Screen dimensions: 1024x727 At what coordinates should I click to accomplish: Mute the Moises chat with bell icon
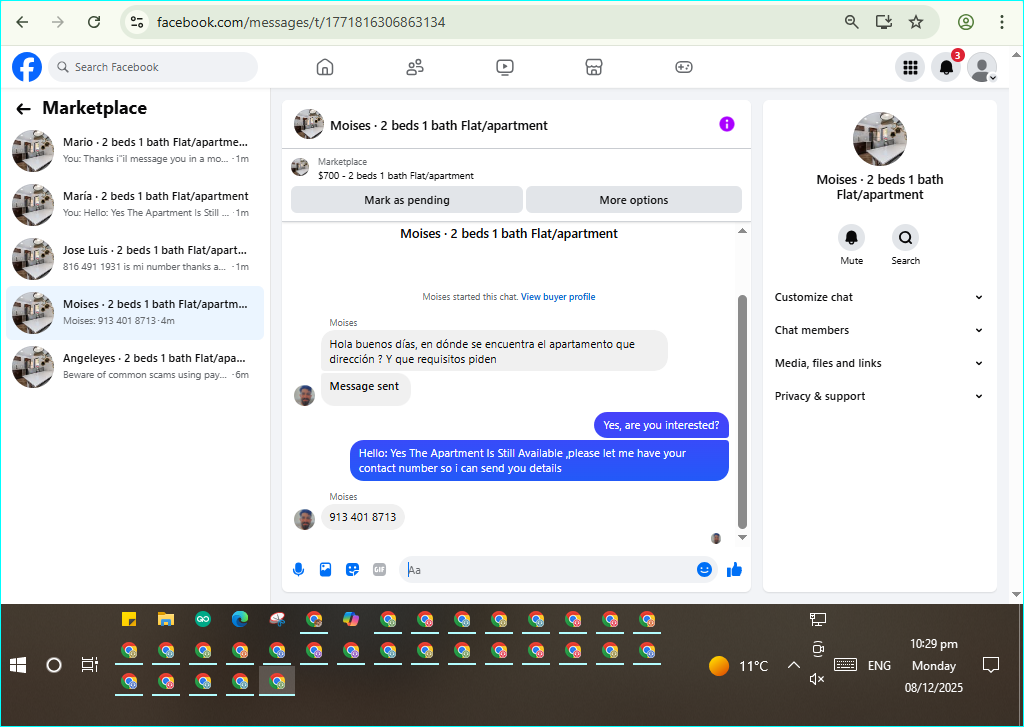(x=852, y=238)
